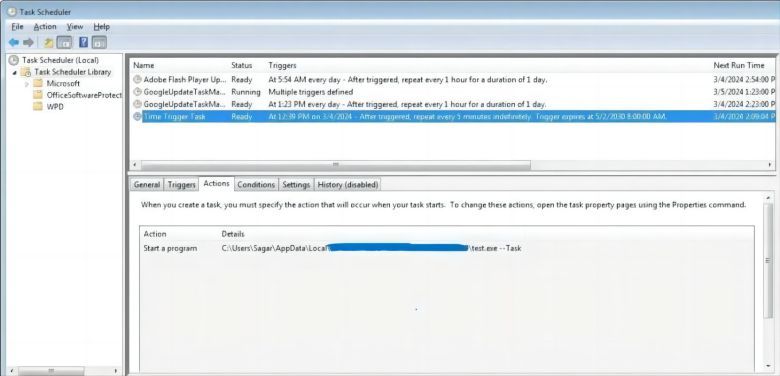Select the GoogleUpdateTaskMa... task at 1:23 PM
The width and height of the screenshot is (780, 376).
point(184,104)
